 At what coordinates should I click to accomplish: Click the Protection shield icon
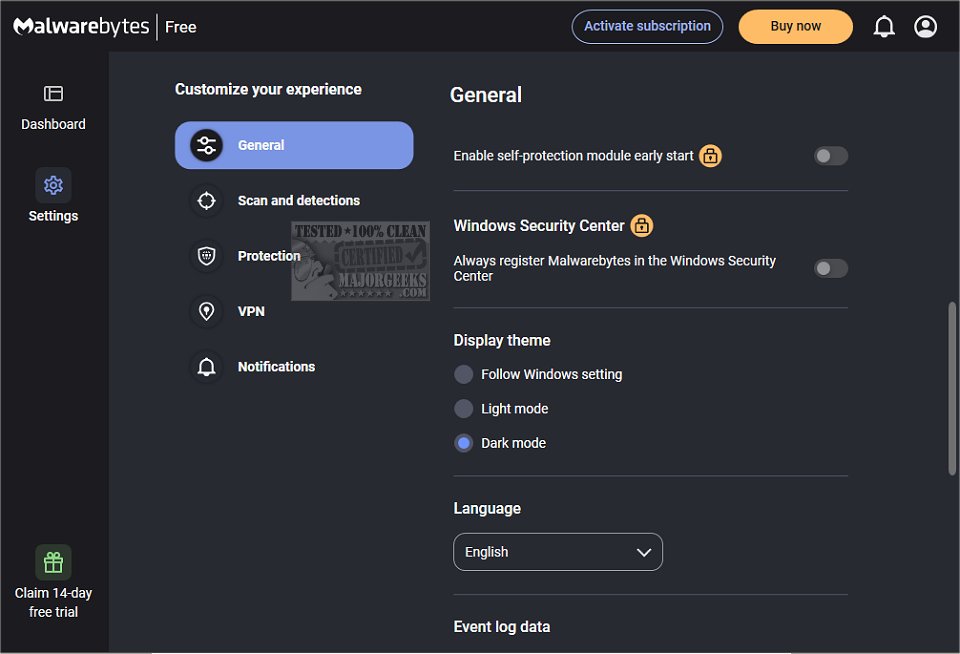(x=207, y=256)
